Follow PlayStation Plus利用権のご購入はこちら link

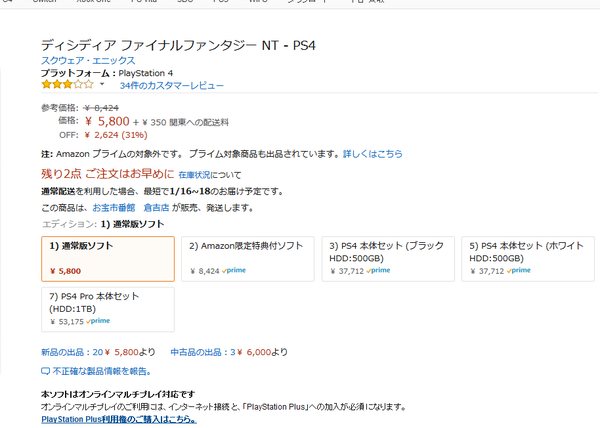tap(119, 419)
